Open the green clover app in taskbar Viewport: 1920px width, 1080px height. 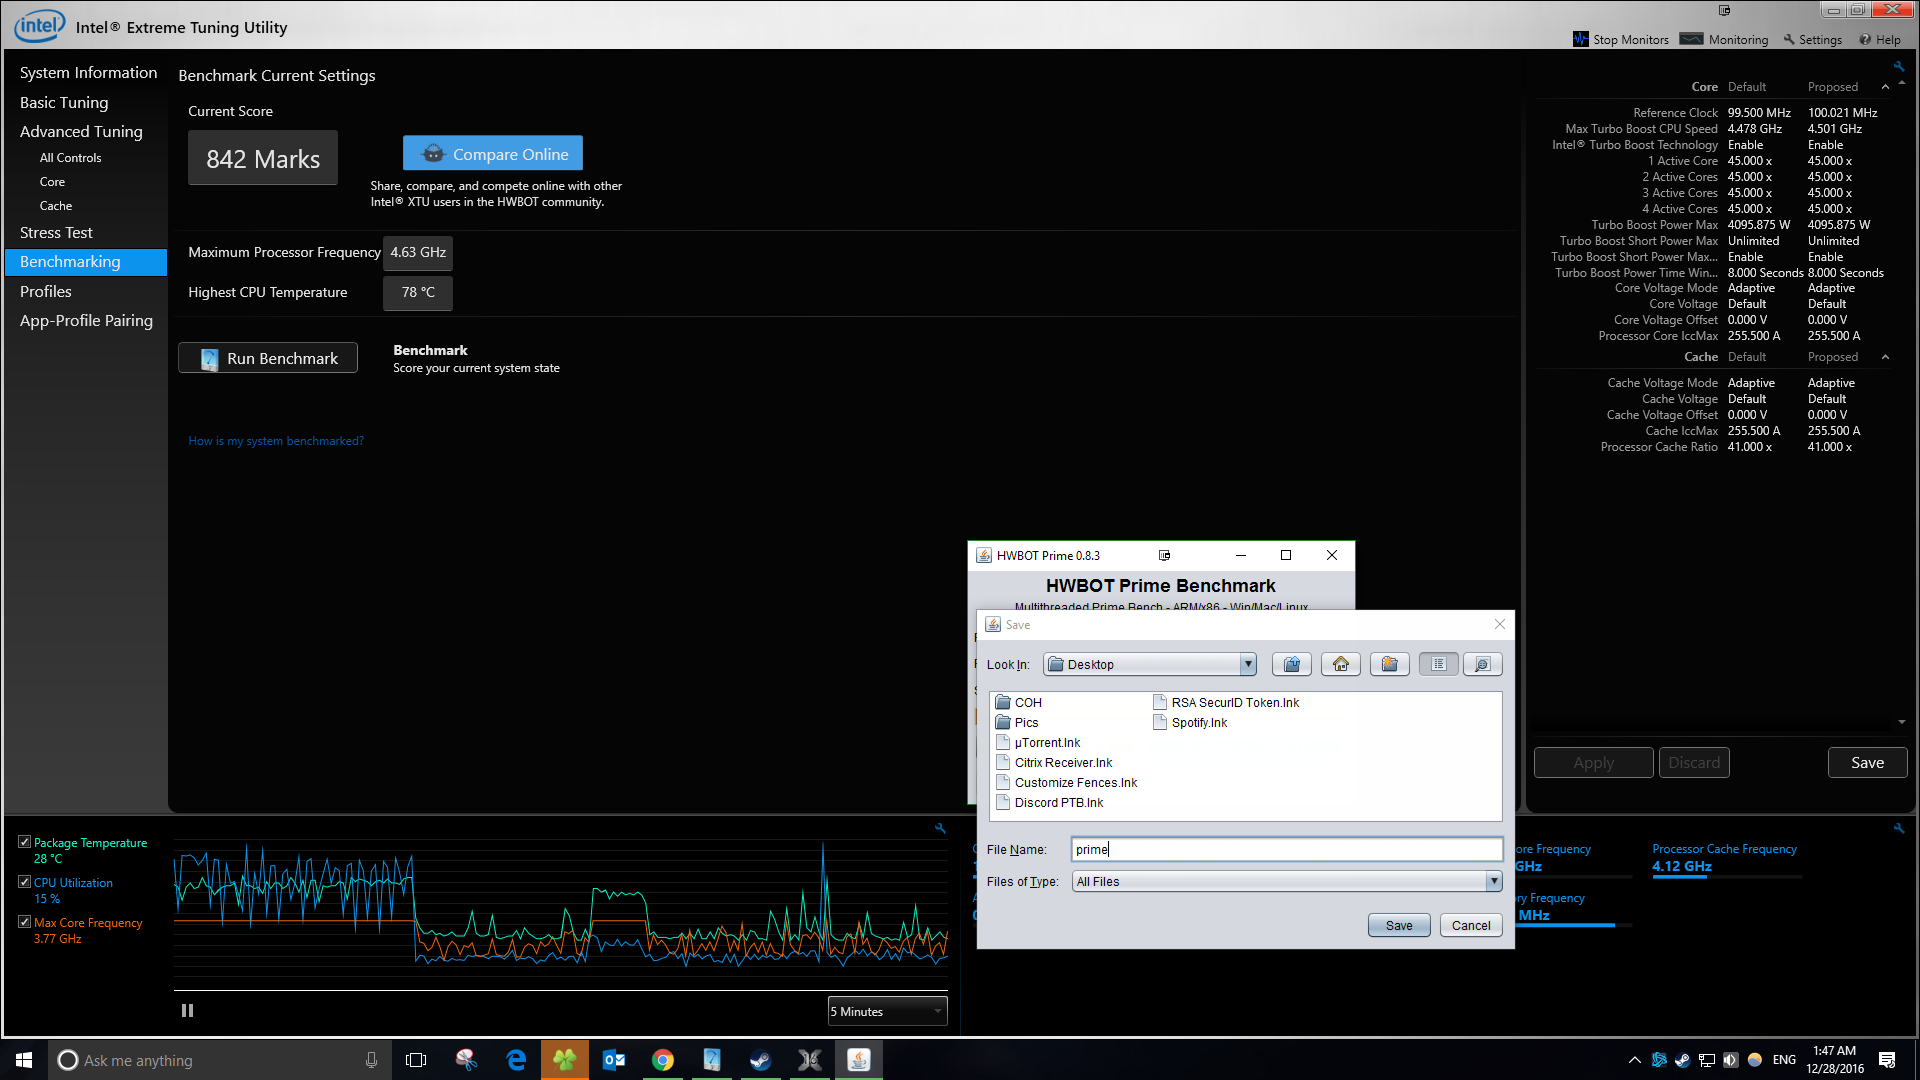pos(565,1060)
